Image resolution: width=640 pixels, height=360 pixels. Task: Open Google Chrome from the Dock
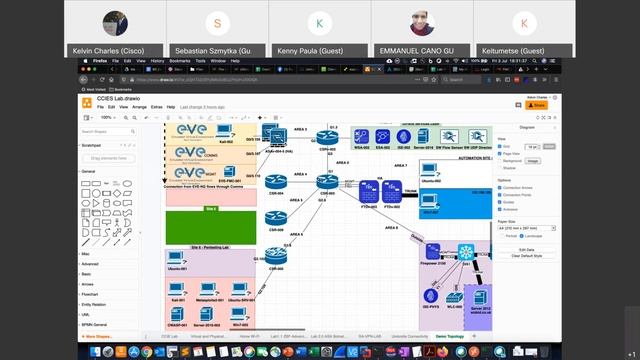pos(147,351)
